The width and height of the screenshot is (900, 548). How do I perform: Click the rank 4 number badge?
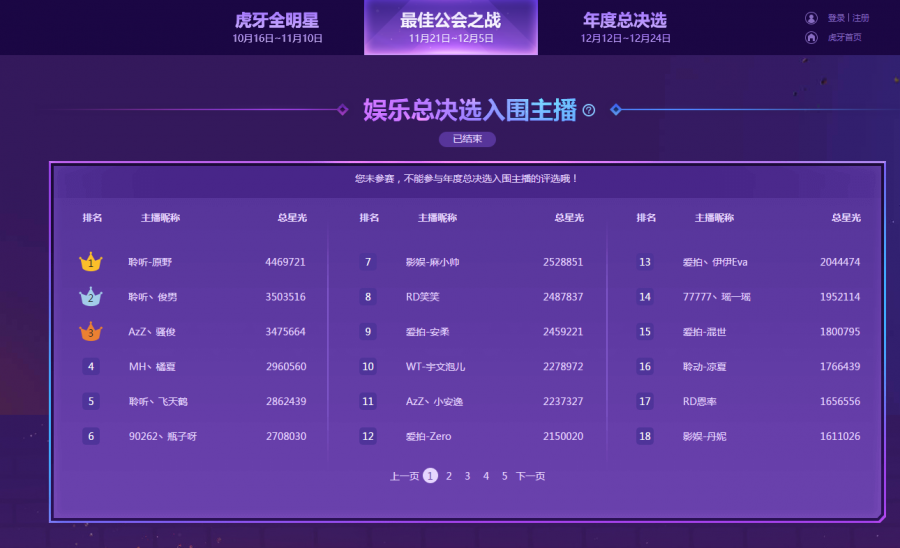91,367
